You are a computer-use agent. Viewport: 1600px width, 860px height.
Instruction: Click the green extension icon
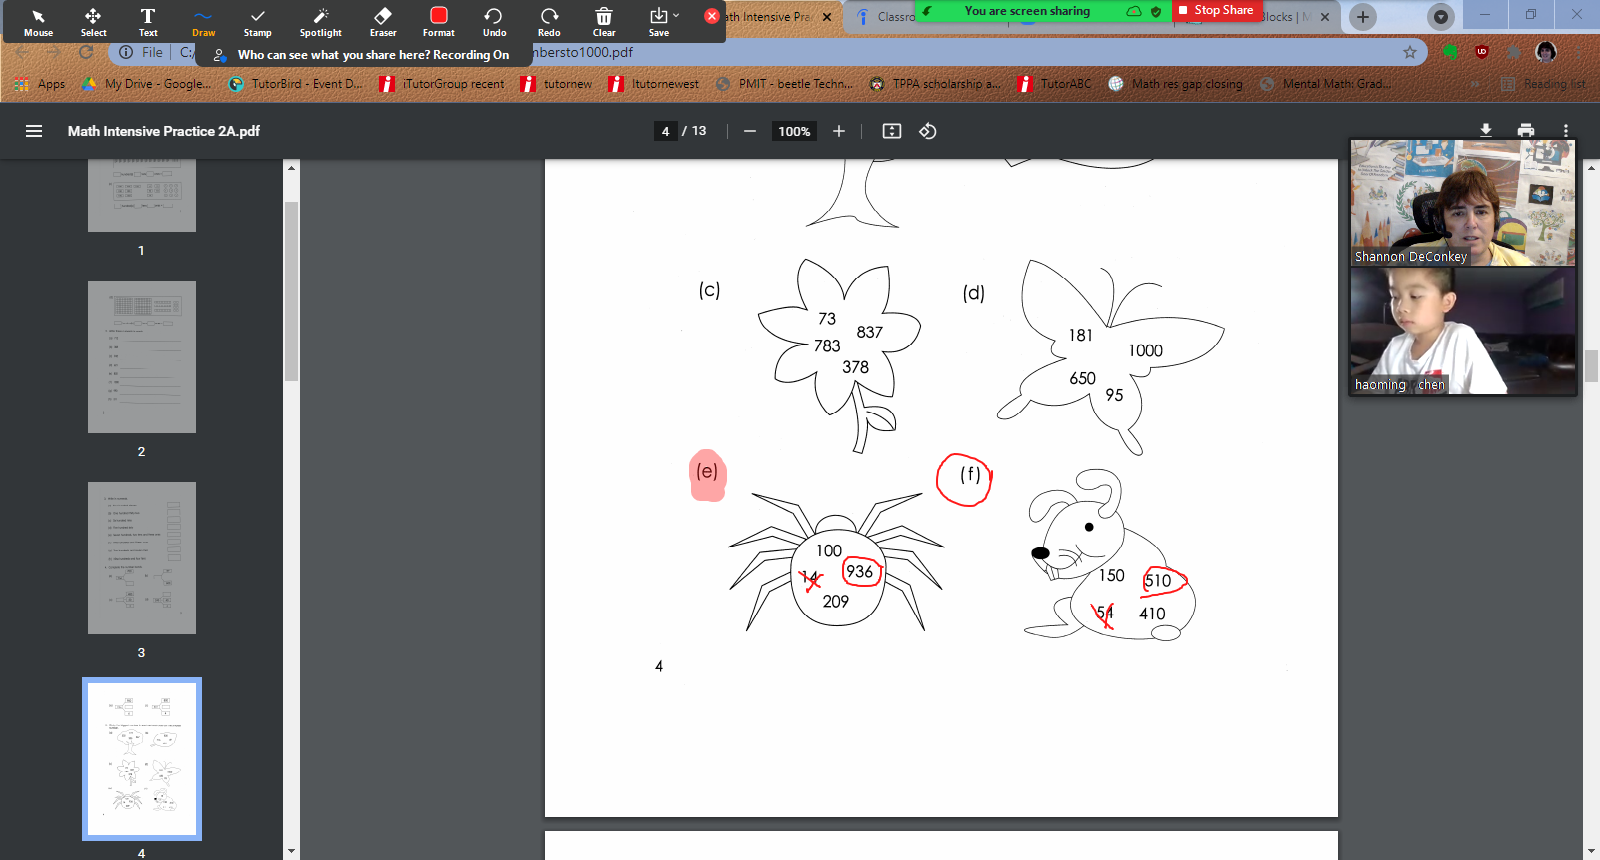1450,52
